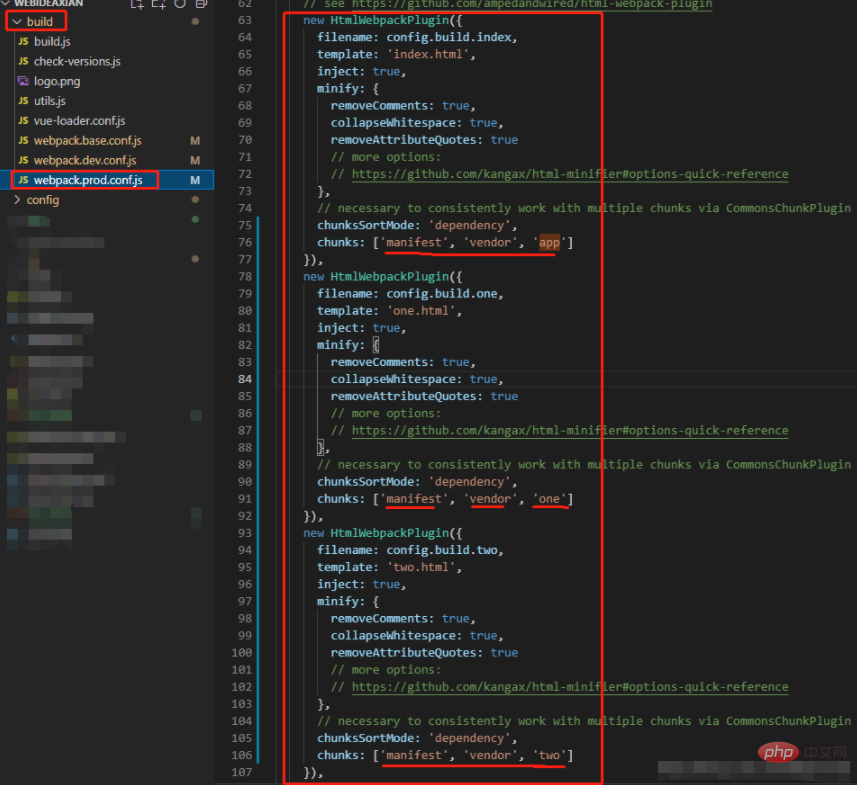The width and height of the screenshot is (857, 785).
Task: Open vue-loader.conf.js file
Action: 80,121
